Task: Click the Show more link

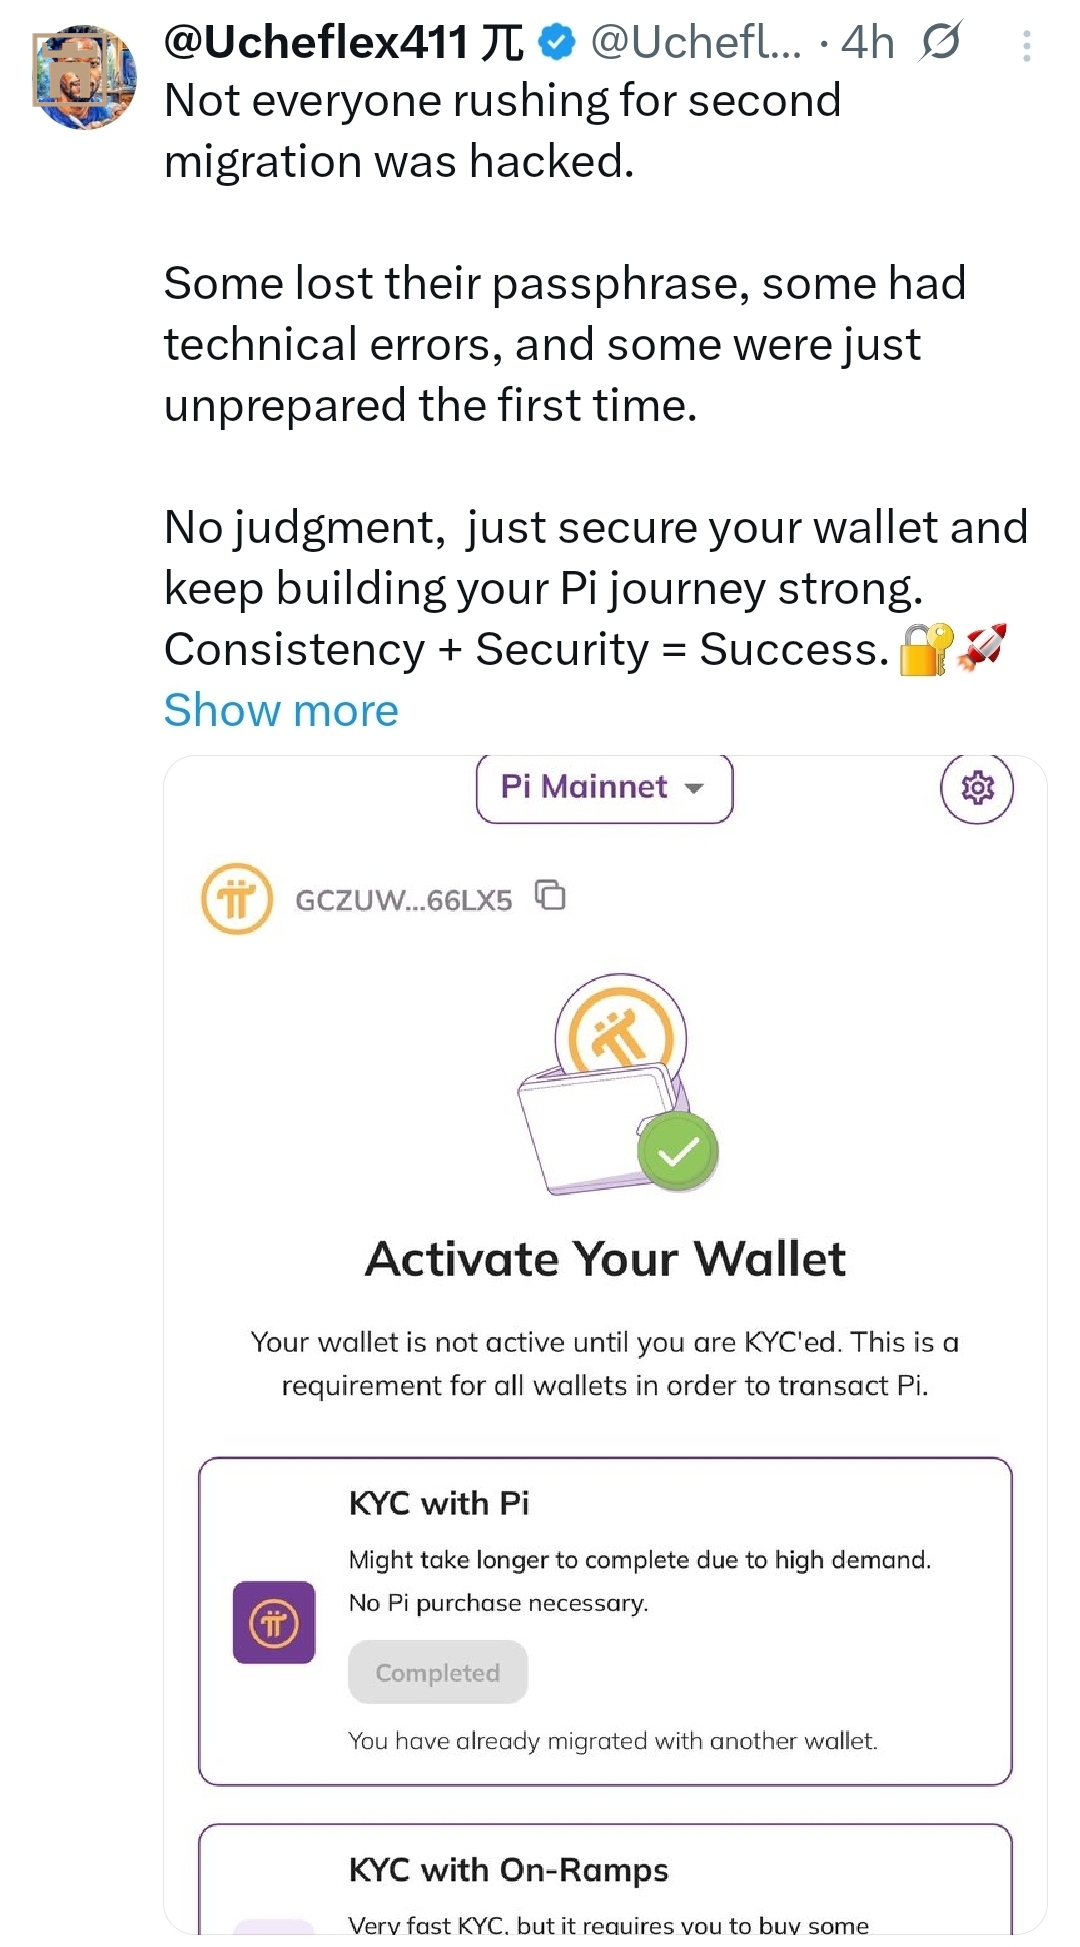Action: (281, 711)
